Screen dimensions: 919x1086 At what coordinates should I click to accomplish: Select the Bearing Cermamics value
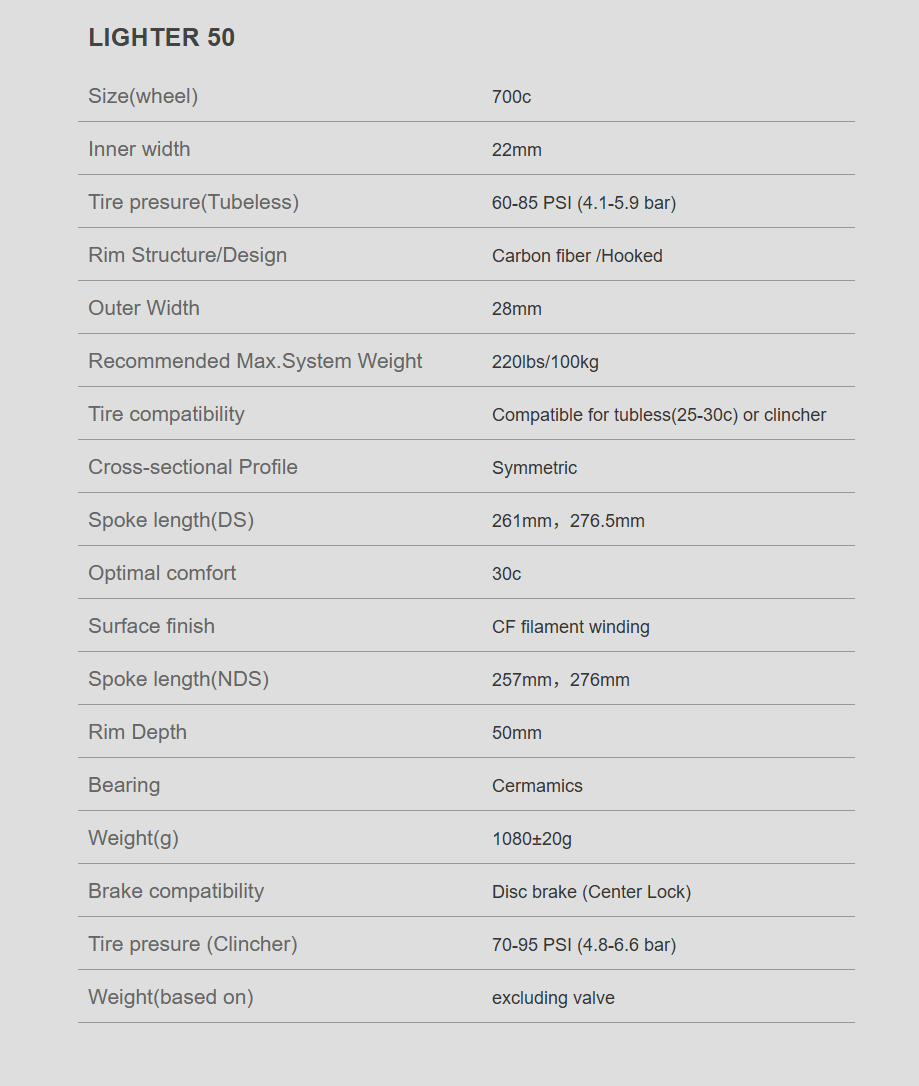[537, 786]
